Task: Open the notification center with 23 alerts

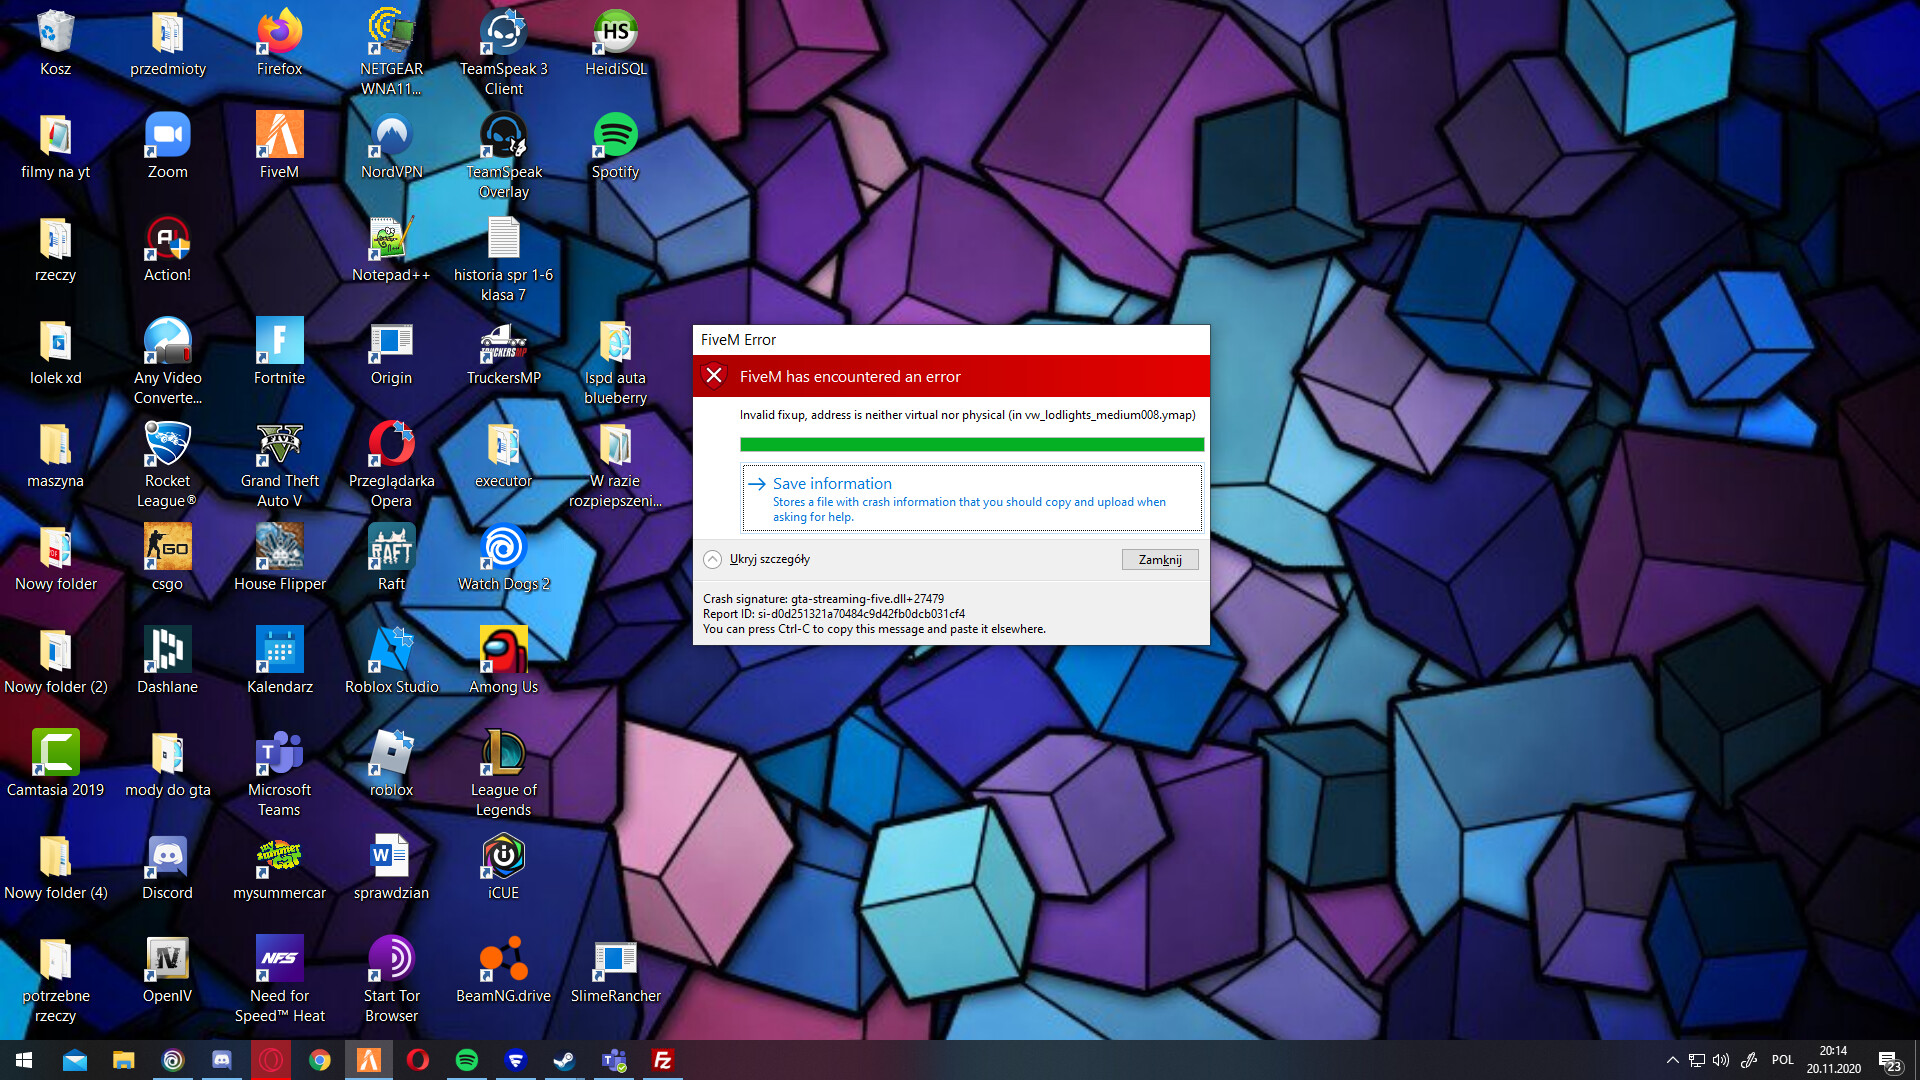Action: click(1888, 1061)
